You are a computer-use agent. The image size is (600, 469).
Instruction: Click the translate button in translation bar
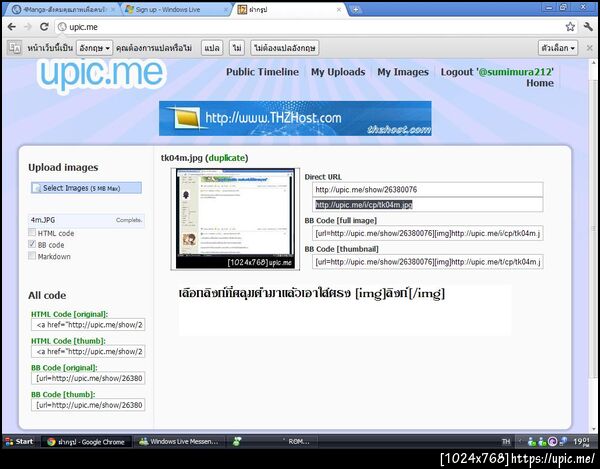point(212,48)
